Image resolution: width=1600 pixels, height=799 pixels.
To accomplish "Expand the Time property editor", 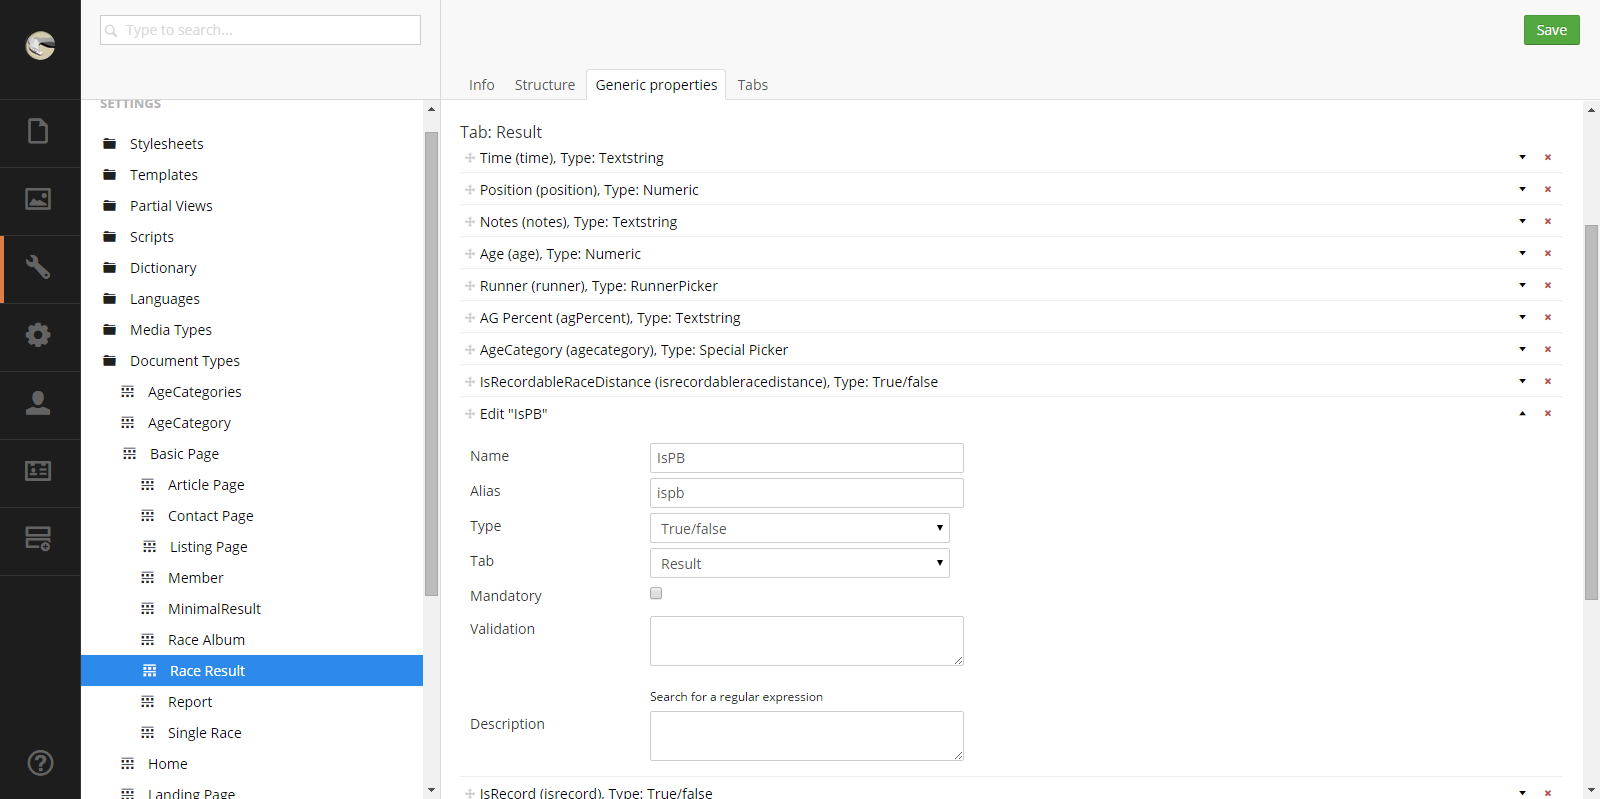I will (1522, 157).
